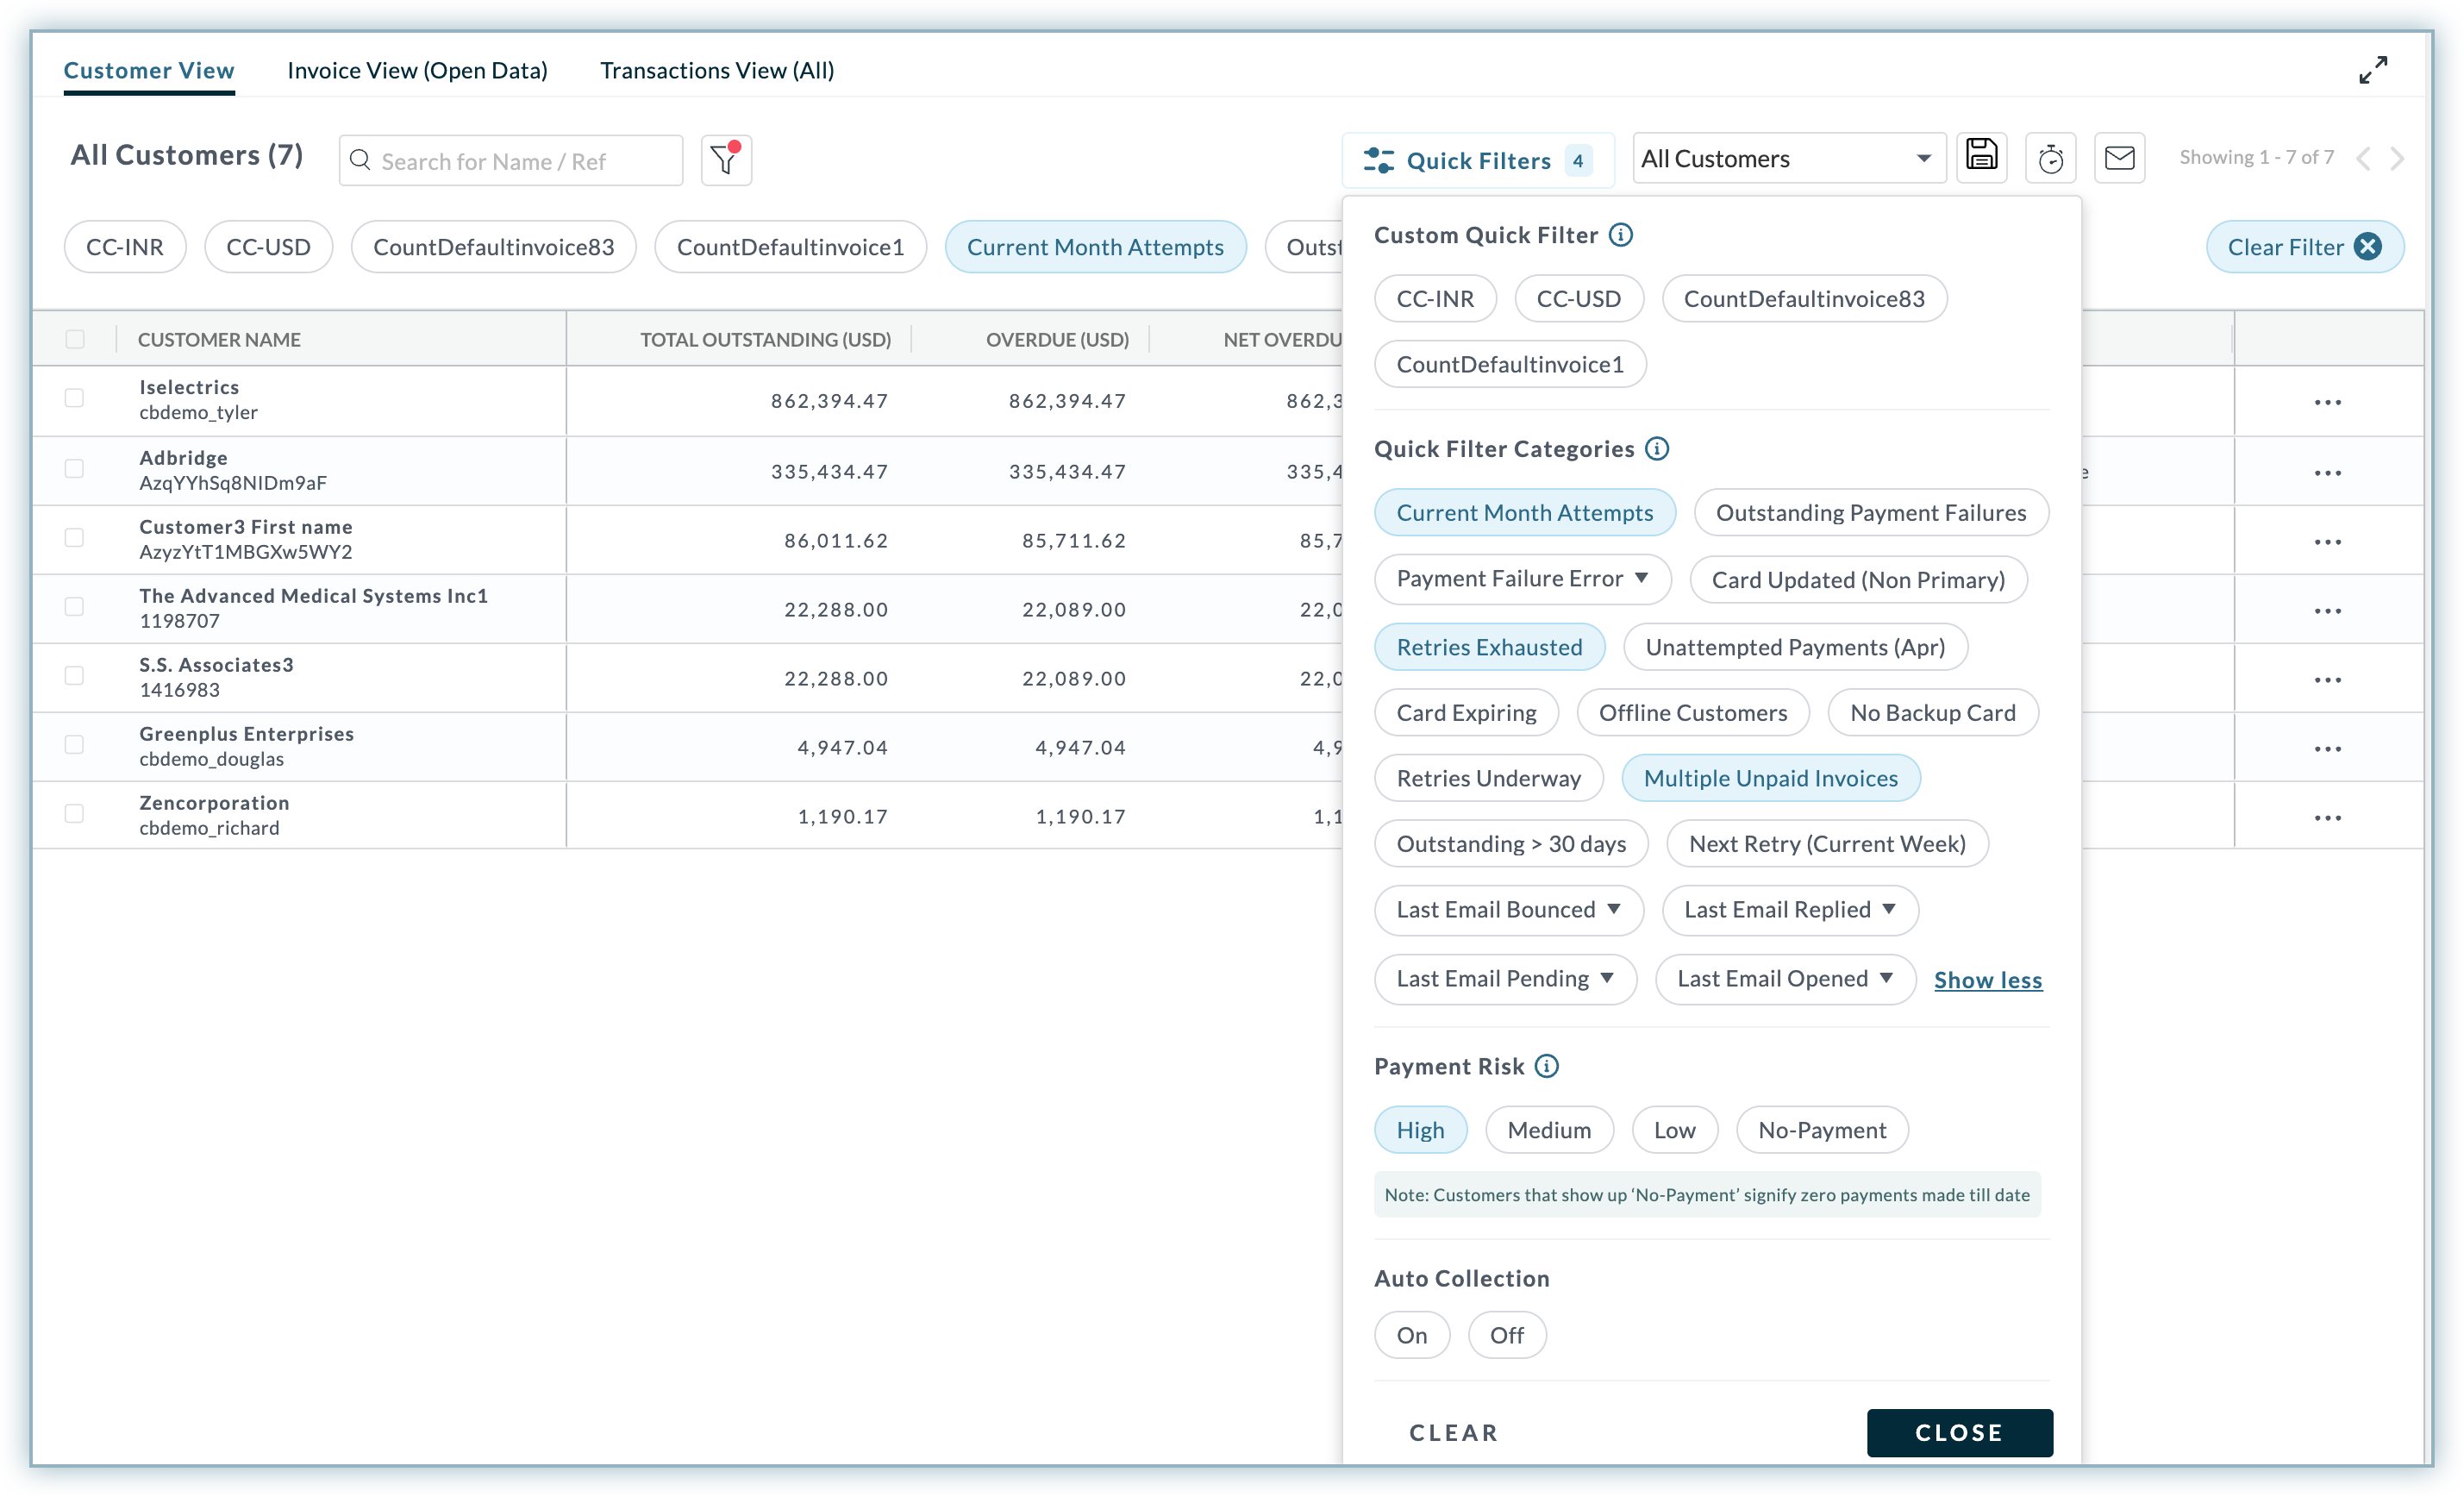This screenshot has height=1497, width=2464.
Task: Check the Advanced Medical Systems Inc1 checkbox
Action: click(74, 607)
